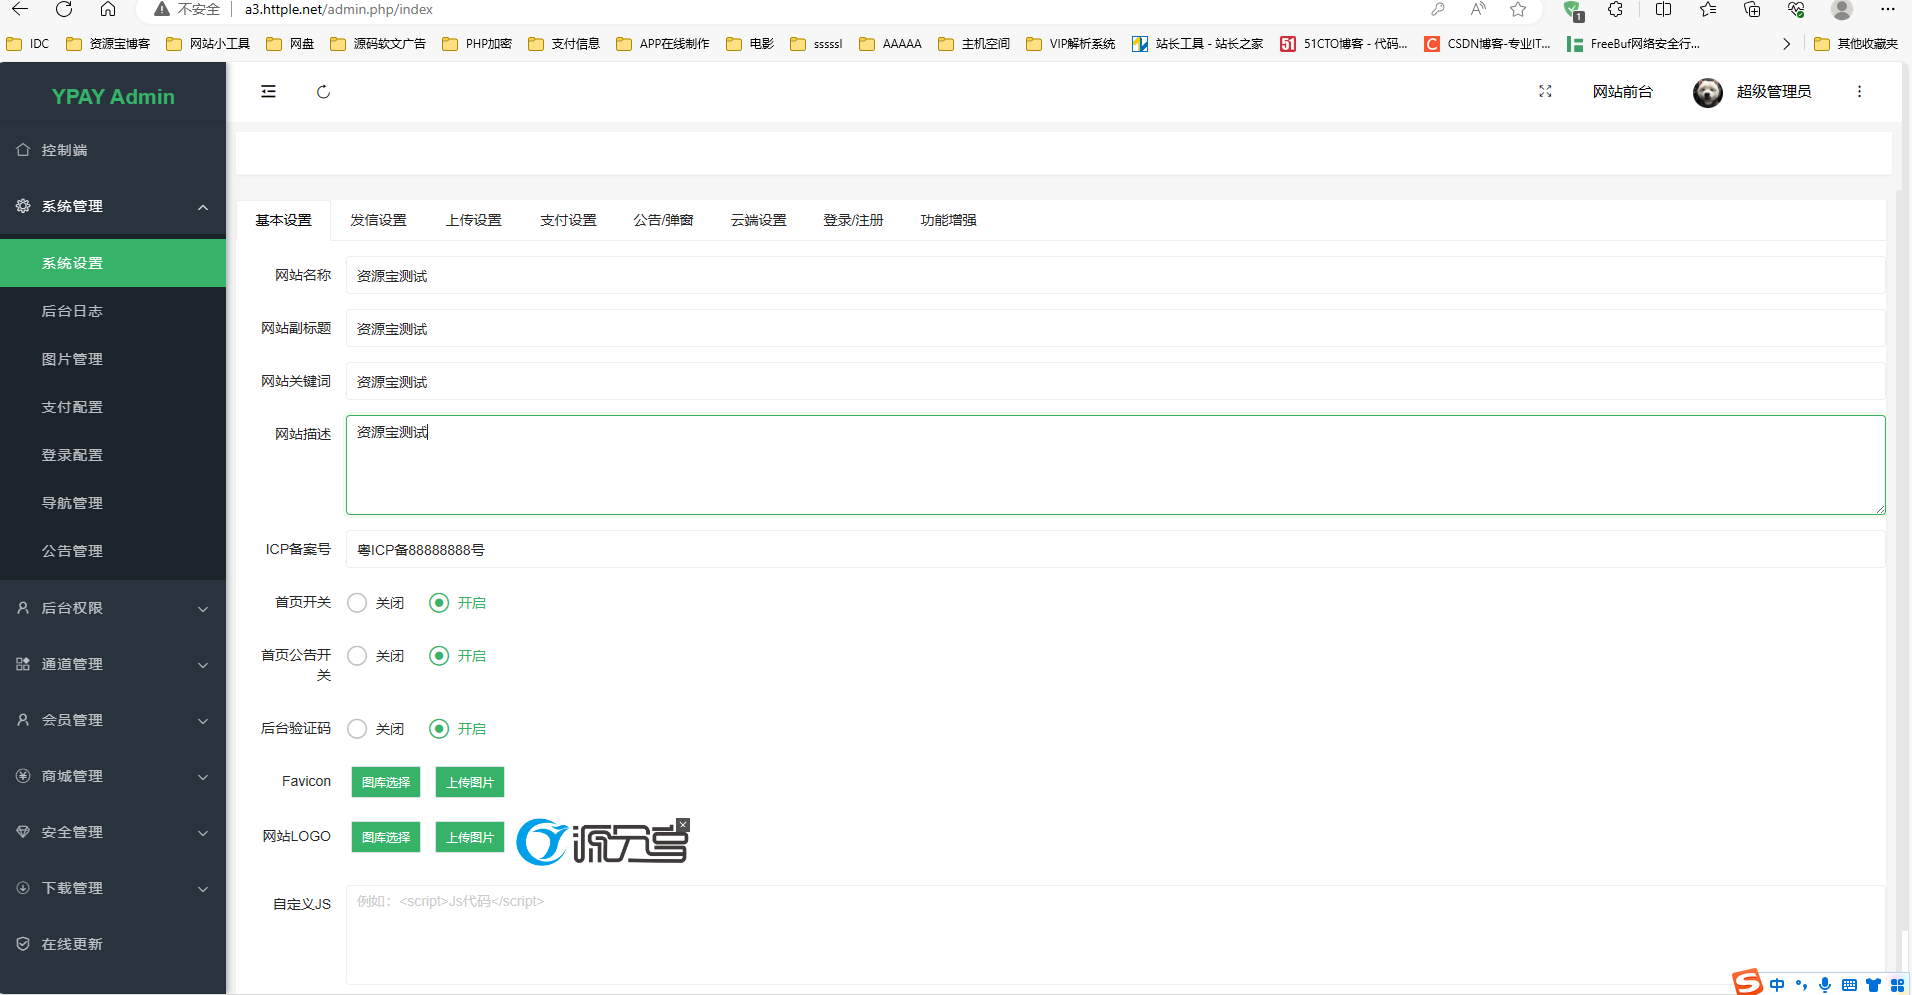Click the 系统管理 gear icon
This screenshot has height=995, width=1912.
coord(23,206)
